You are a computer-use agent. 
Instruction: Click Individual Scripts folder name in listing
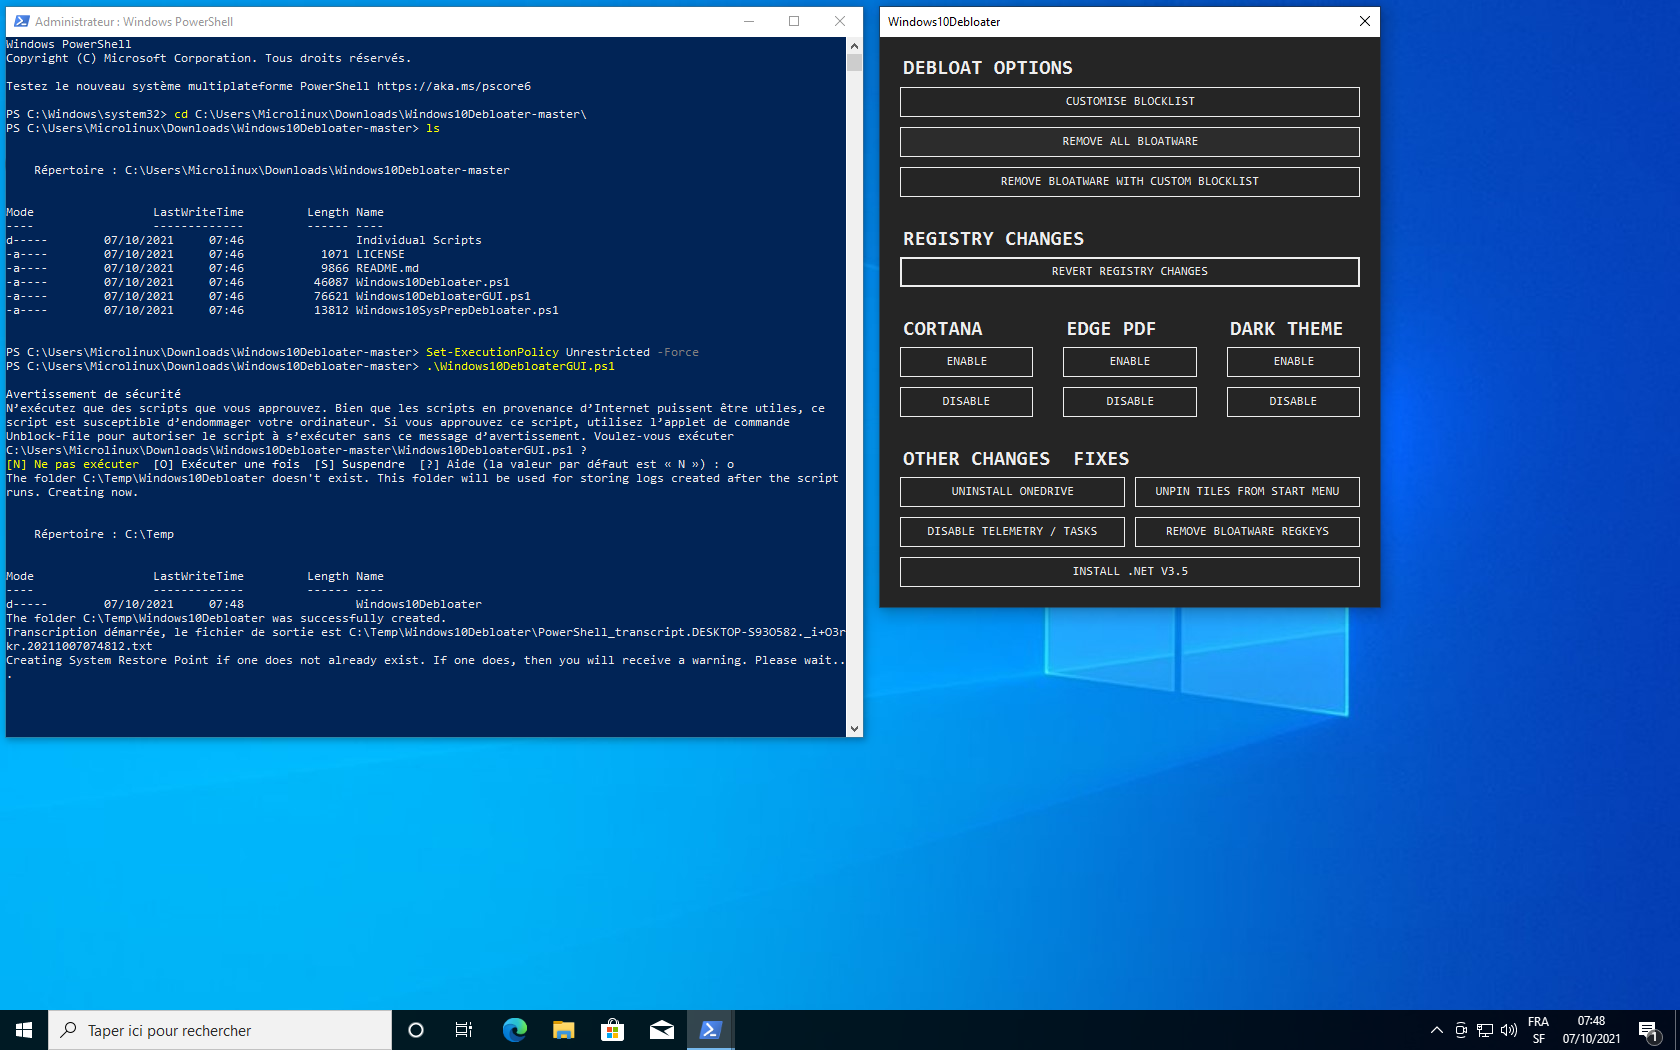[x=419, y=241]
